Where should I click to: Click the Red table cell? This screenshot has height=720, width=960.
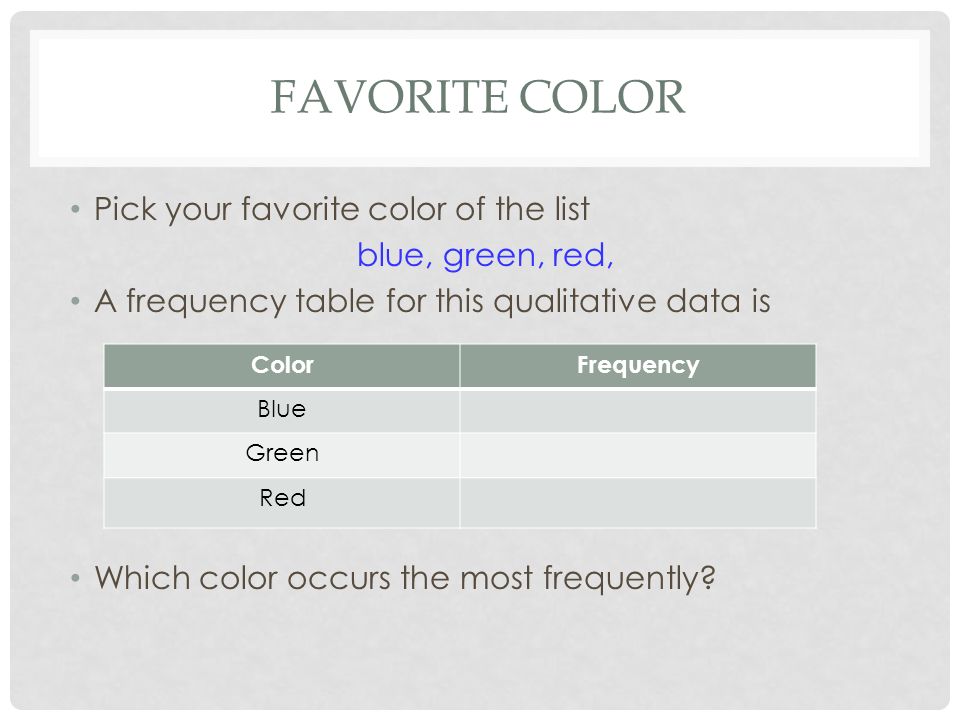pyautogui.click(x=282, y=502)
